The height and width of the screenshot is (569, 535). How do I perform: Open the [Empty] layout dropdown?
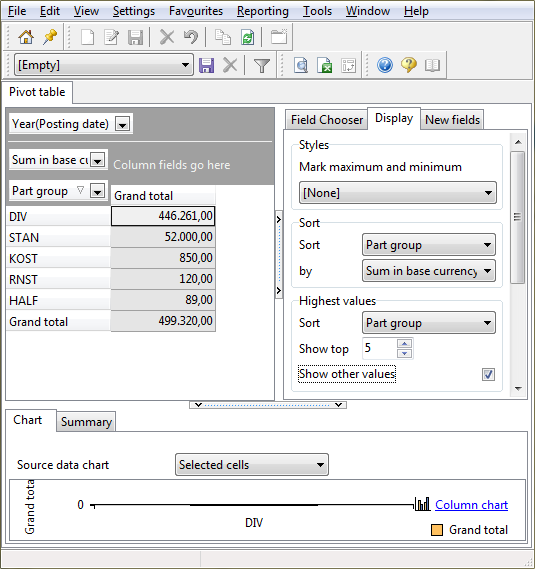point(185,65)
